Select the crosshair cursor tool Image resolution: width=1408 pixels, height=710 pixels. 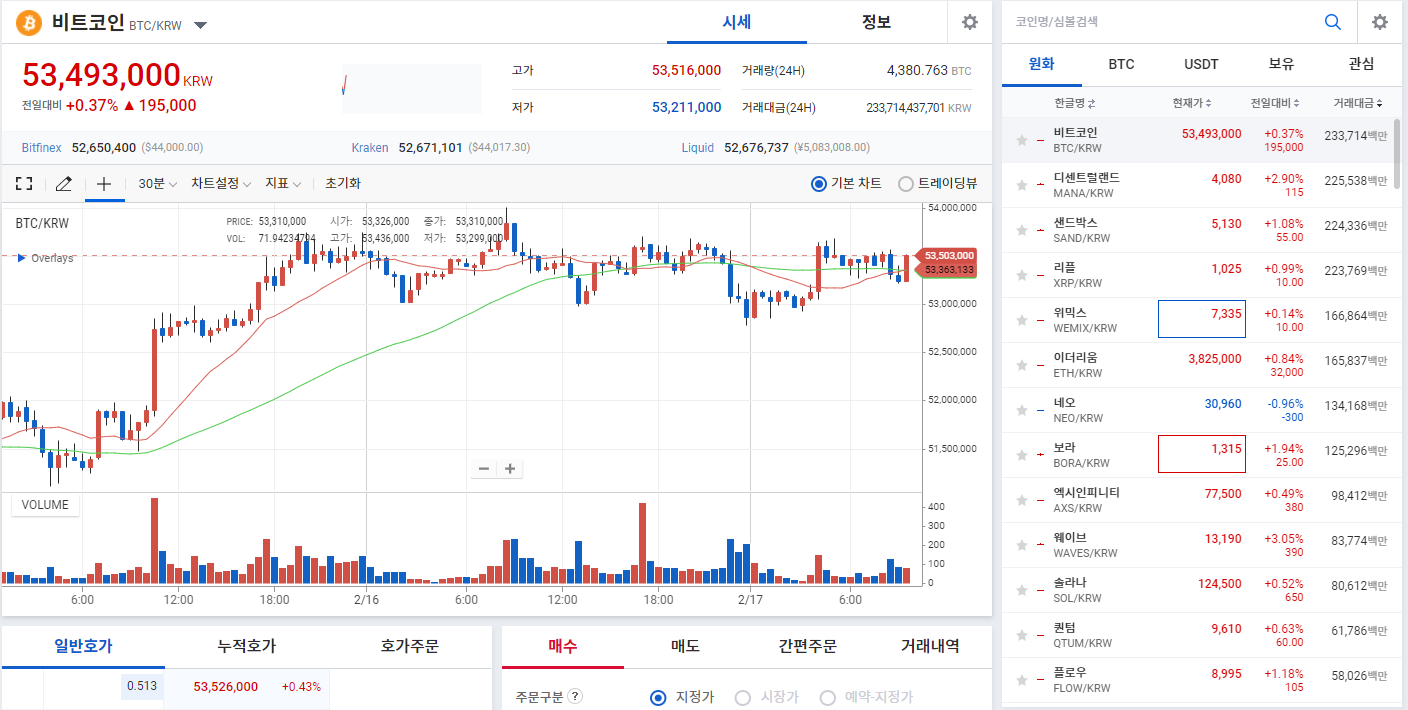(104, 184)
